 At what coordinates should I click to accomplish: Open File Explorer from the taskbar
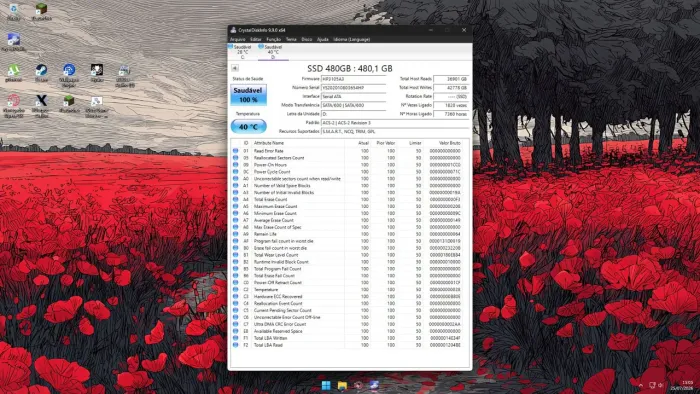pyautogui.click(x=342, y=385)
